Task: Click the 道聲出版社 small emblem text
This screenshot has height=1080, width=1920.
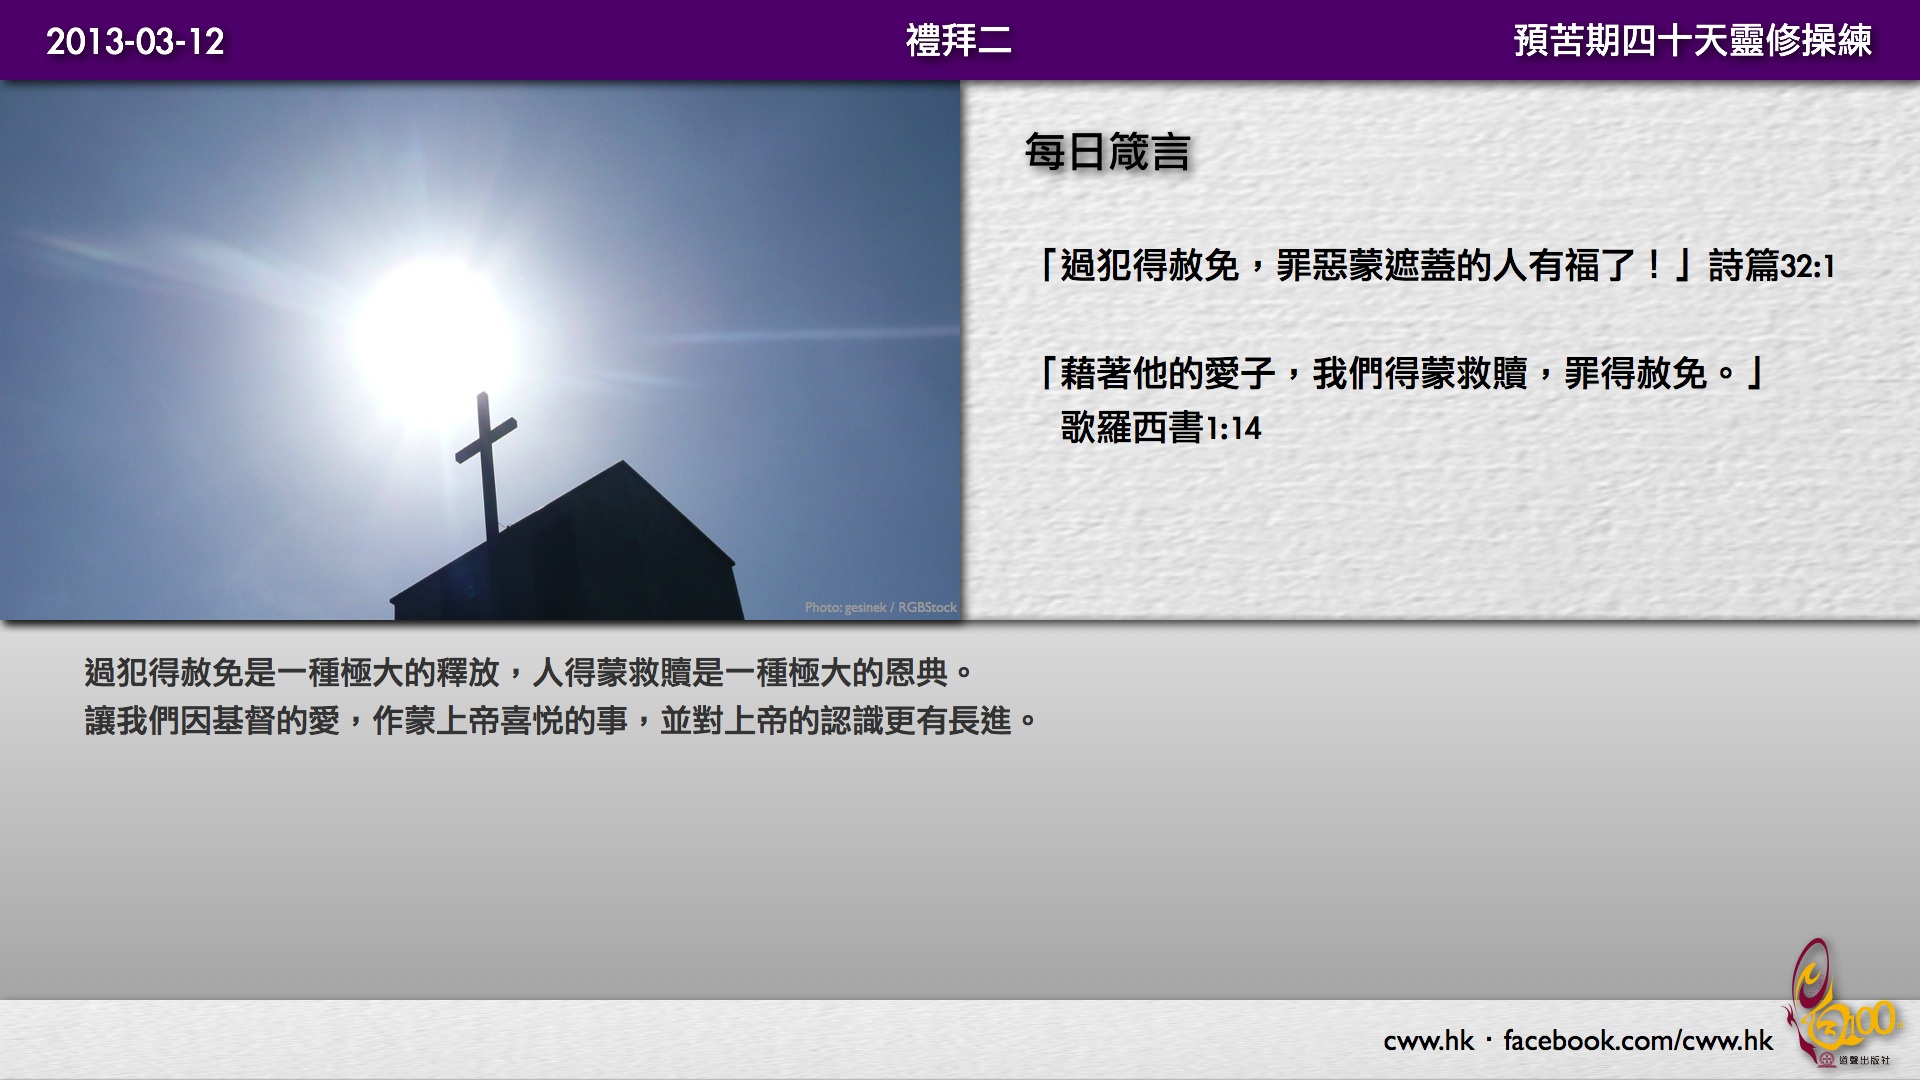Action: pyautogui.click(x=1864, y=1060)
